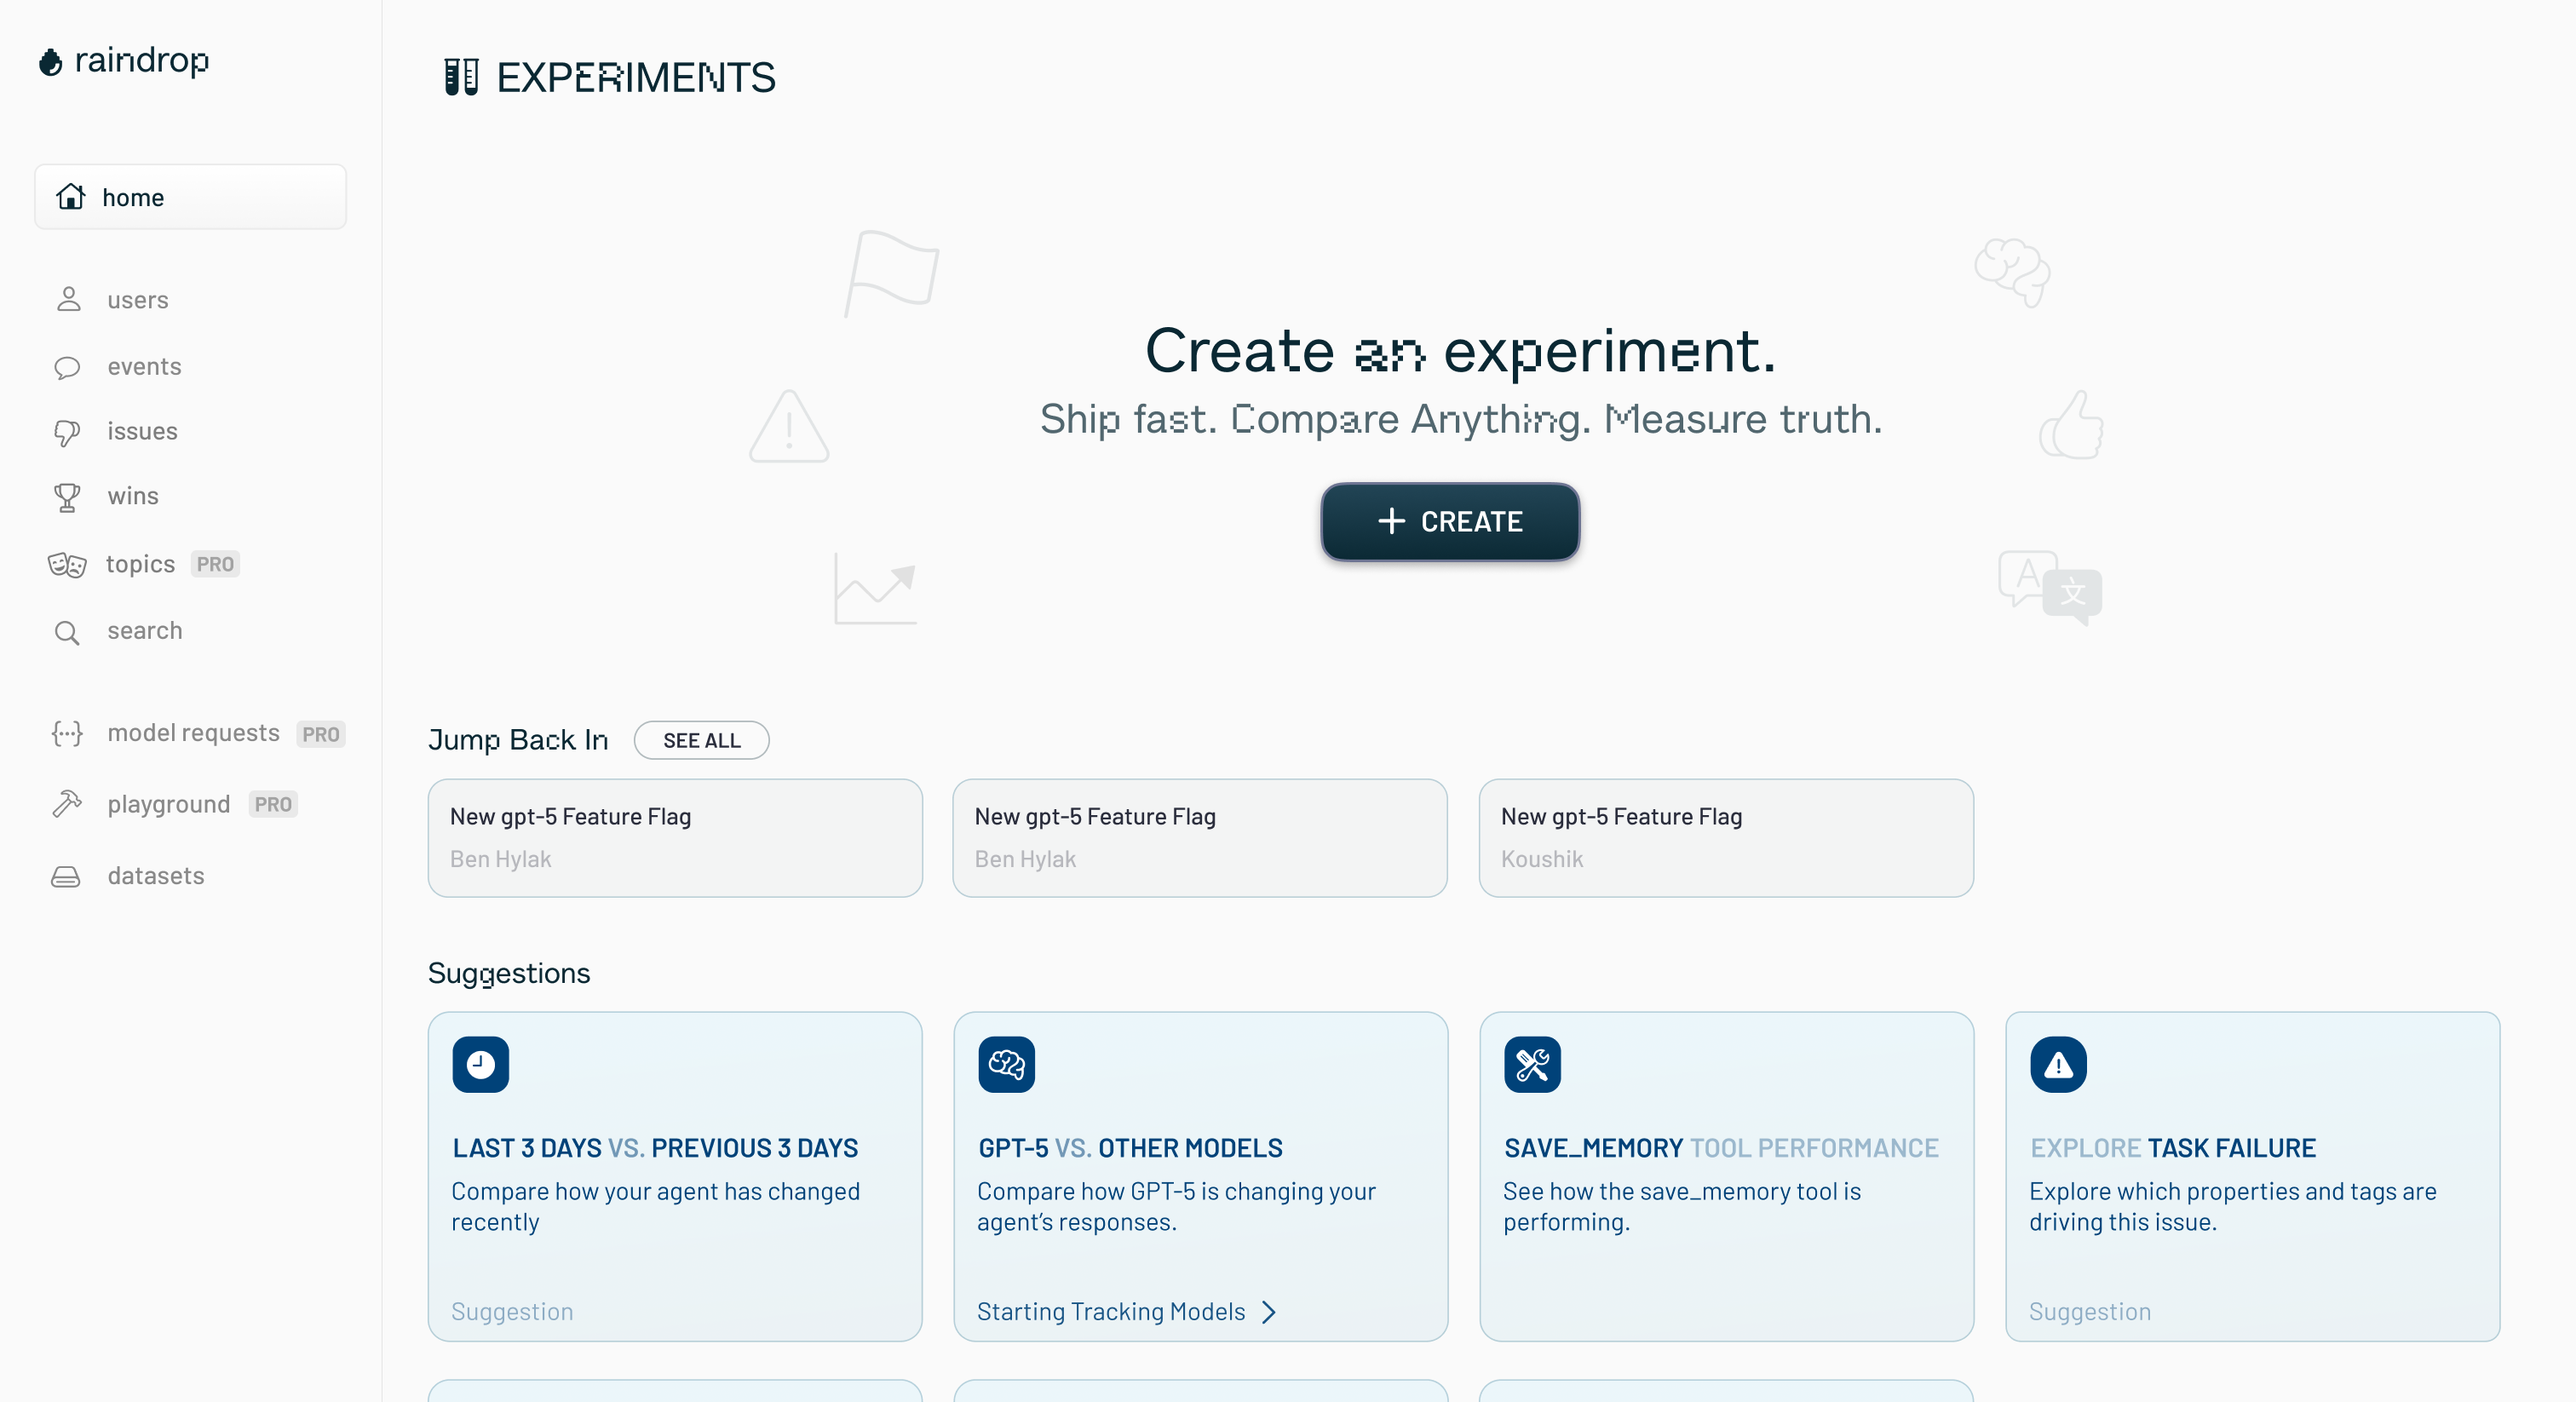Viewport: 2576px width, 1402px height.
Task: Select the users person icon in sidebar
Action: tap(67, 299)
